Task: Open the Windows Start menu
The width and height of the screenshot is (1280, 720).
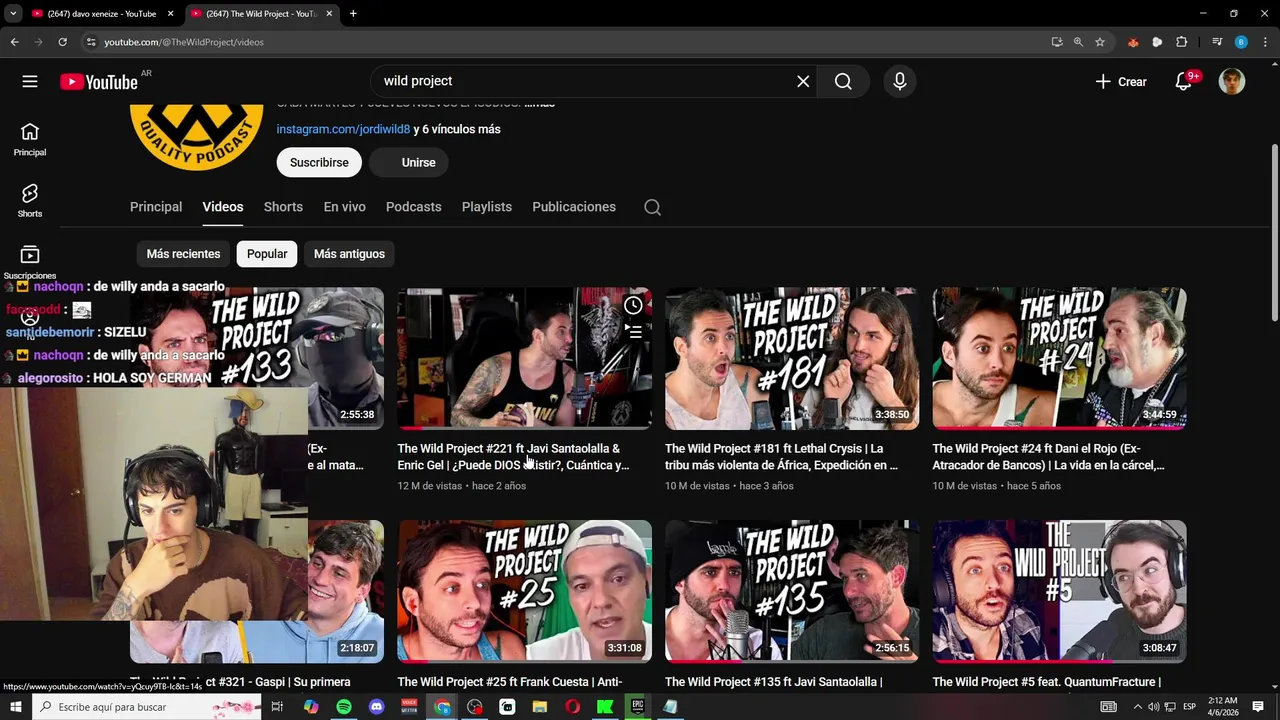Action: click(x=16, y=707)
